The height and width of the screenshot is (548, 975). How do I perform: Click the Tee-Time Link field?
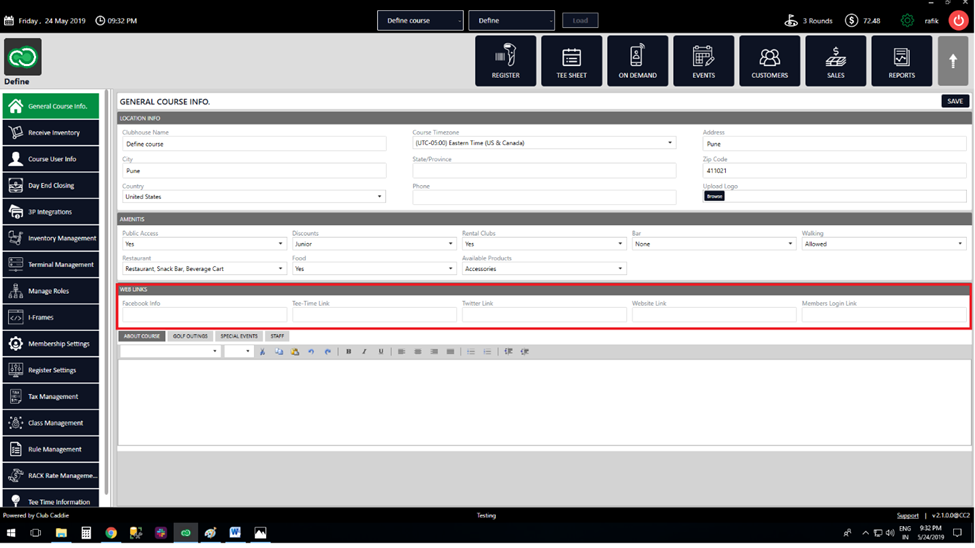[374, 315]
